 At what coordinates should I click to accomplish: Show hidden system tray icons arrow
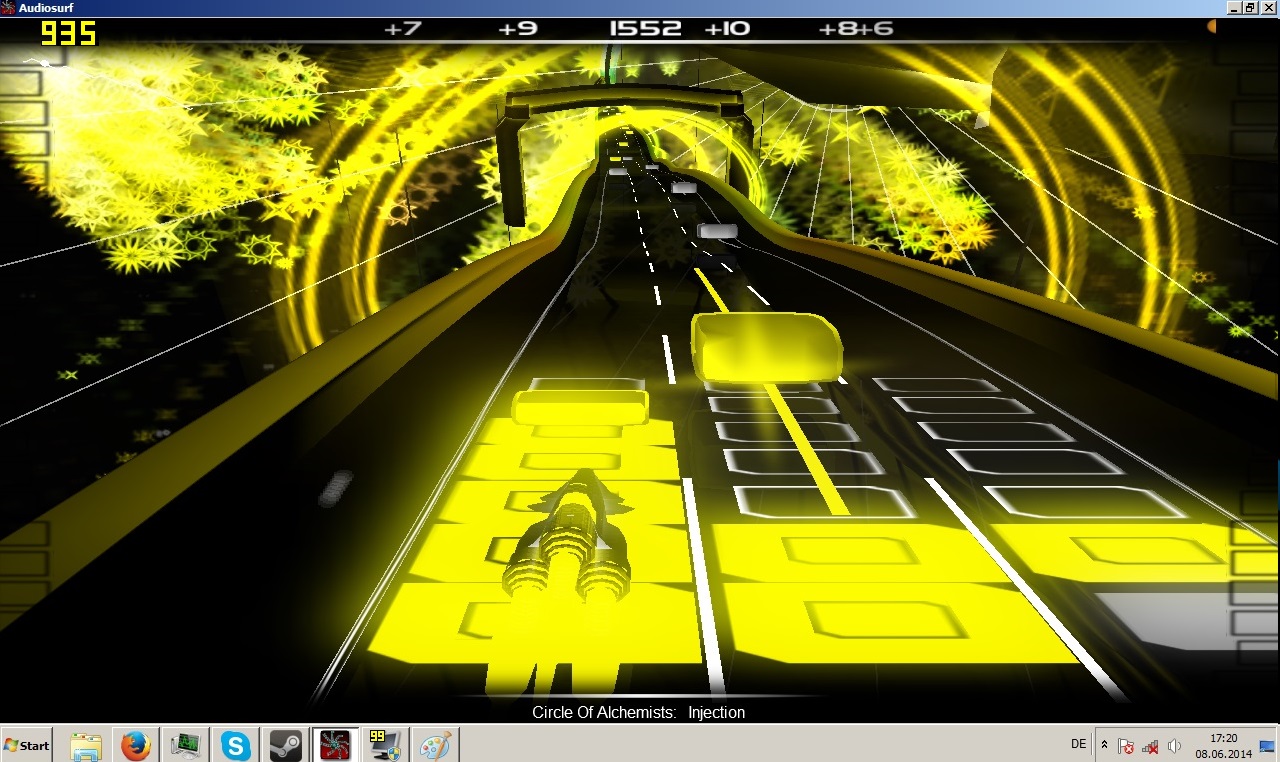(x=1104, y=745)
